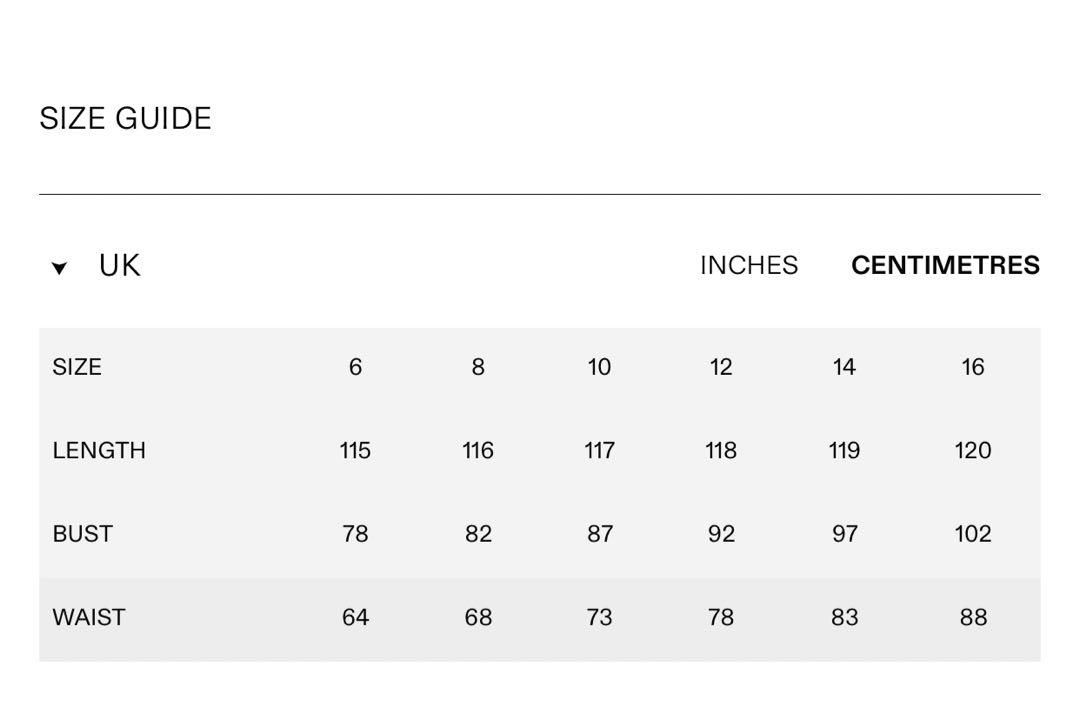Click waist value 83 for size 14
The image size is (1080, 714).
[x=844, y=617]
